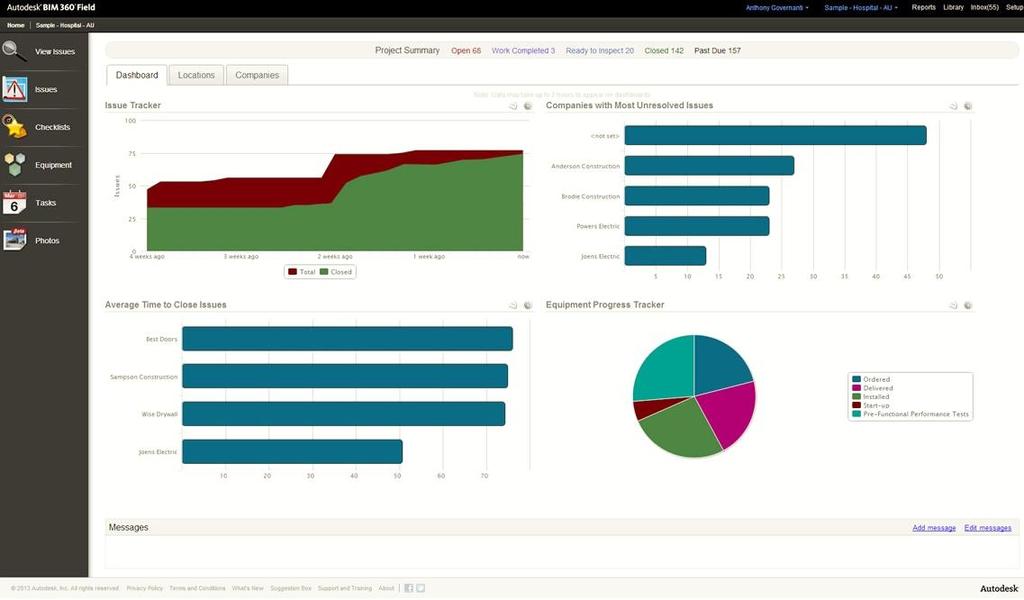Click the Brodie Construction bar in the chart

pyautogui.click(x=697, y=196)
